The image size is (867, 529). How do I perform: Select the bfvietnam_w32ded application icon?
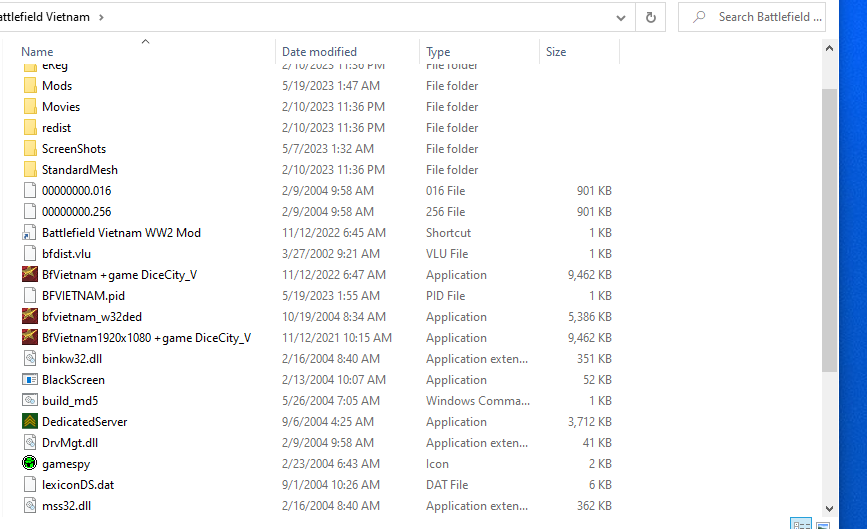[x=30, y=317]
